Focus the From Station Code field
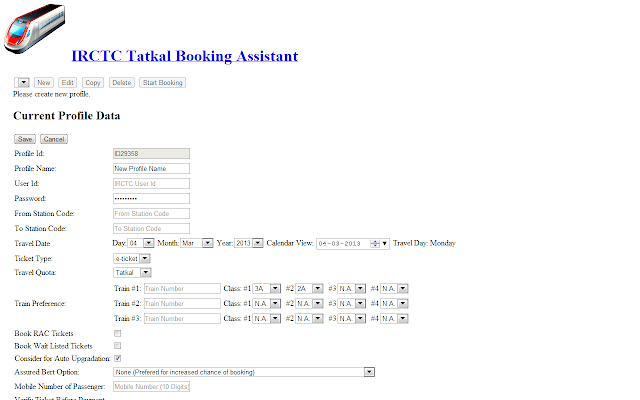This screenshot has width=640, height=400. click(151, 213)
